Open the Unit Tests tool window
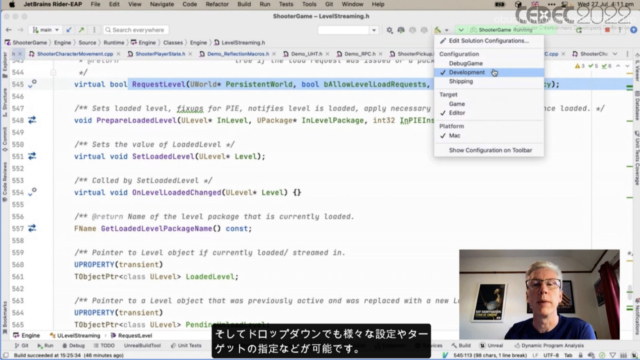Screen dimensions: 640x360 point(186,346)
